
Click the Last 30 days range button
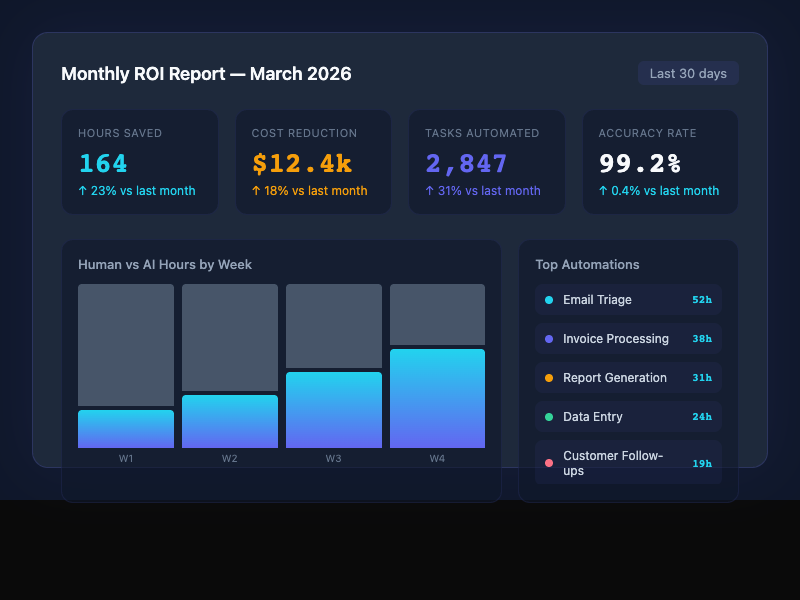(x=688, y=73)
